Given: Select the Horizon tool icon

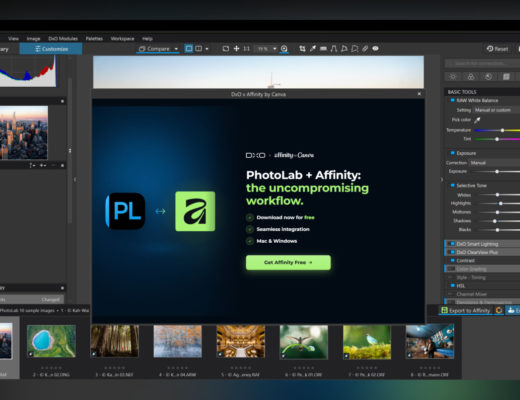Looking at the screenshot, I should pos(323,49).
